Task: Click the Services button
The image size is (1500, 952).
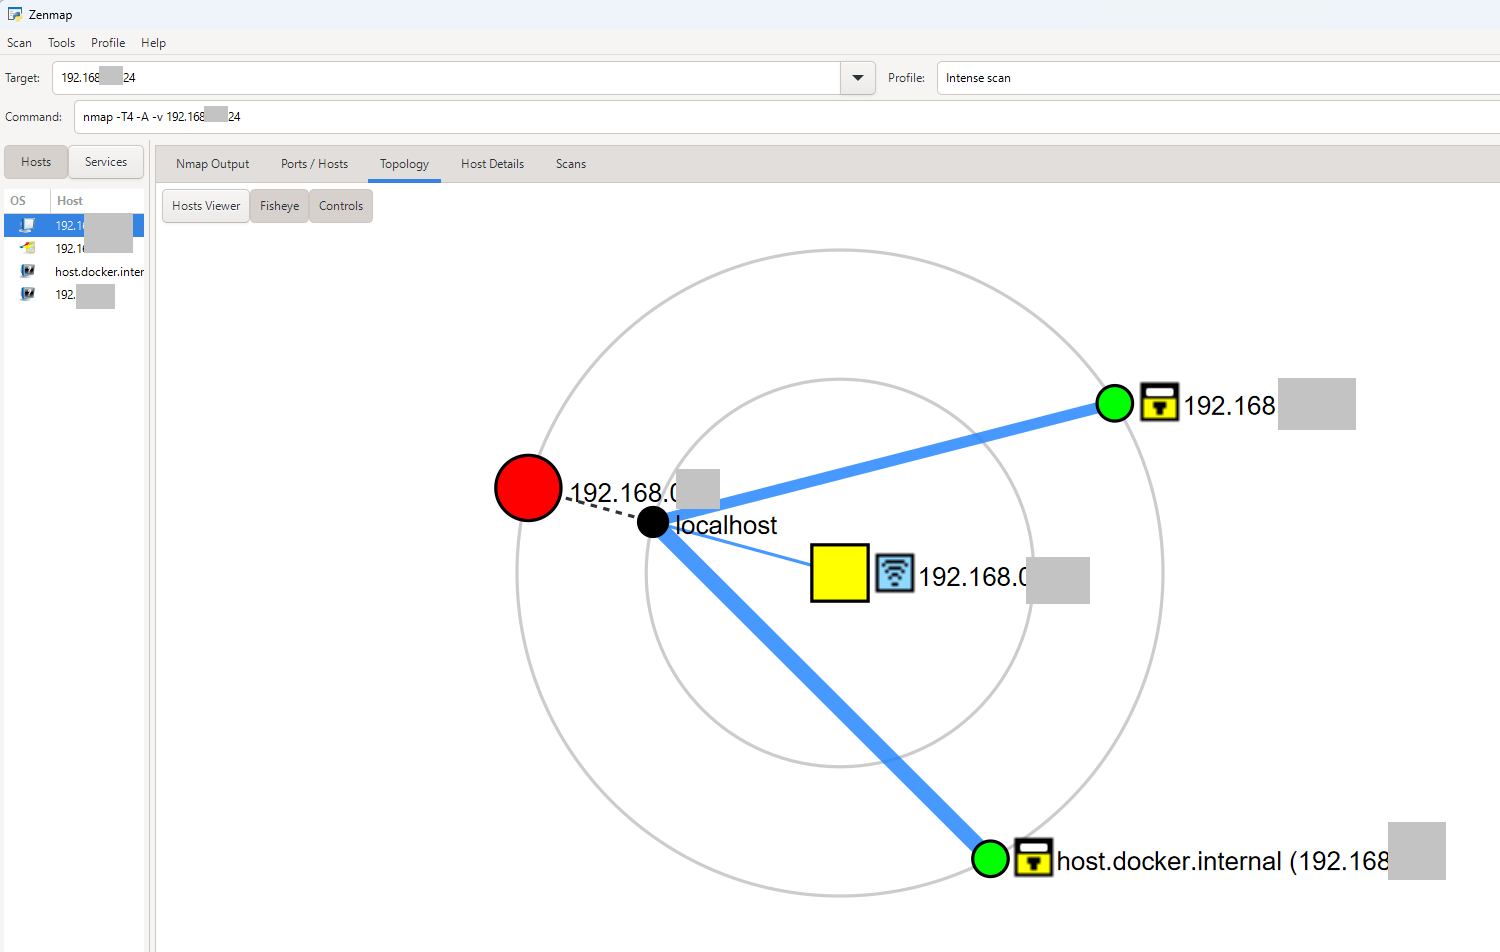Action: click(x=106, y=162)
